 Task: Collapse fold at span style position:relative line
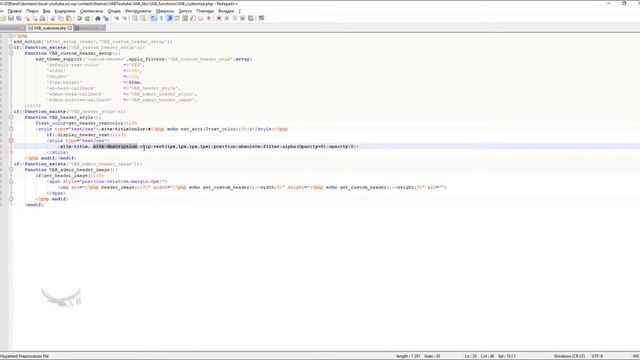pos(11,181)
